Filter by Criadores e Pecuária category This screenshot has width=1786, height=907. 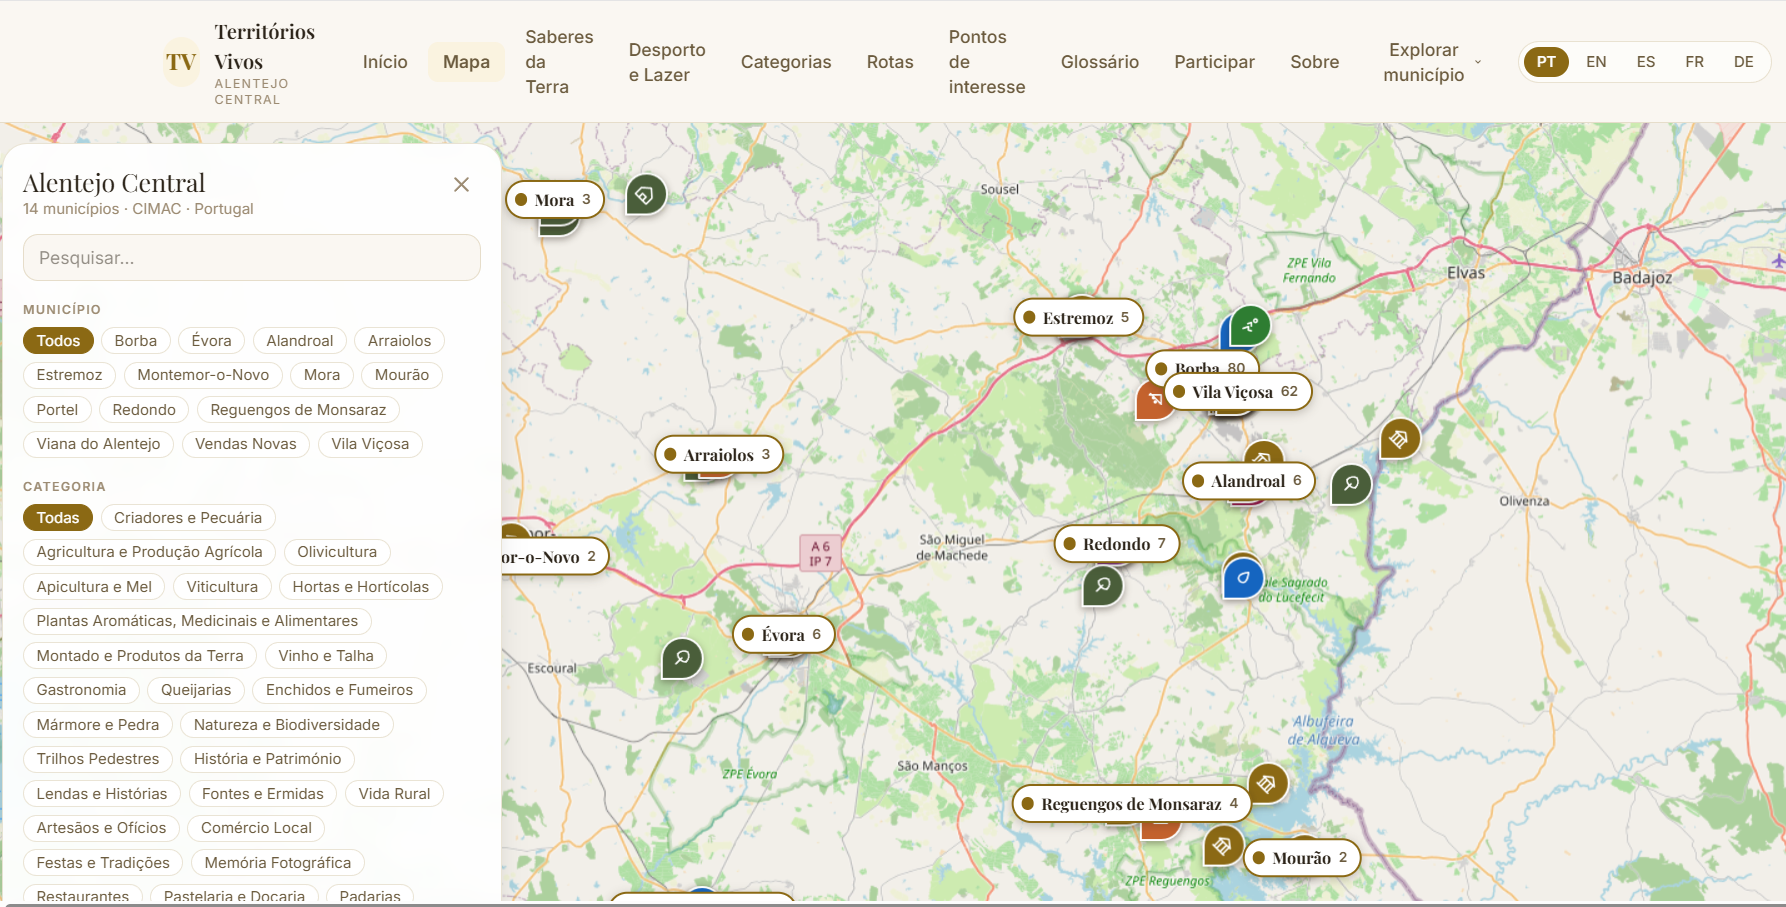(188, 518)
